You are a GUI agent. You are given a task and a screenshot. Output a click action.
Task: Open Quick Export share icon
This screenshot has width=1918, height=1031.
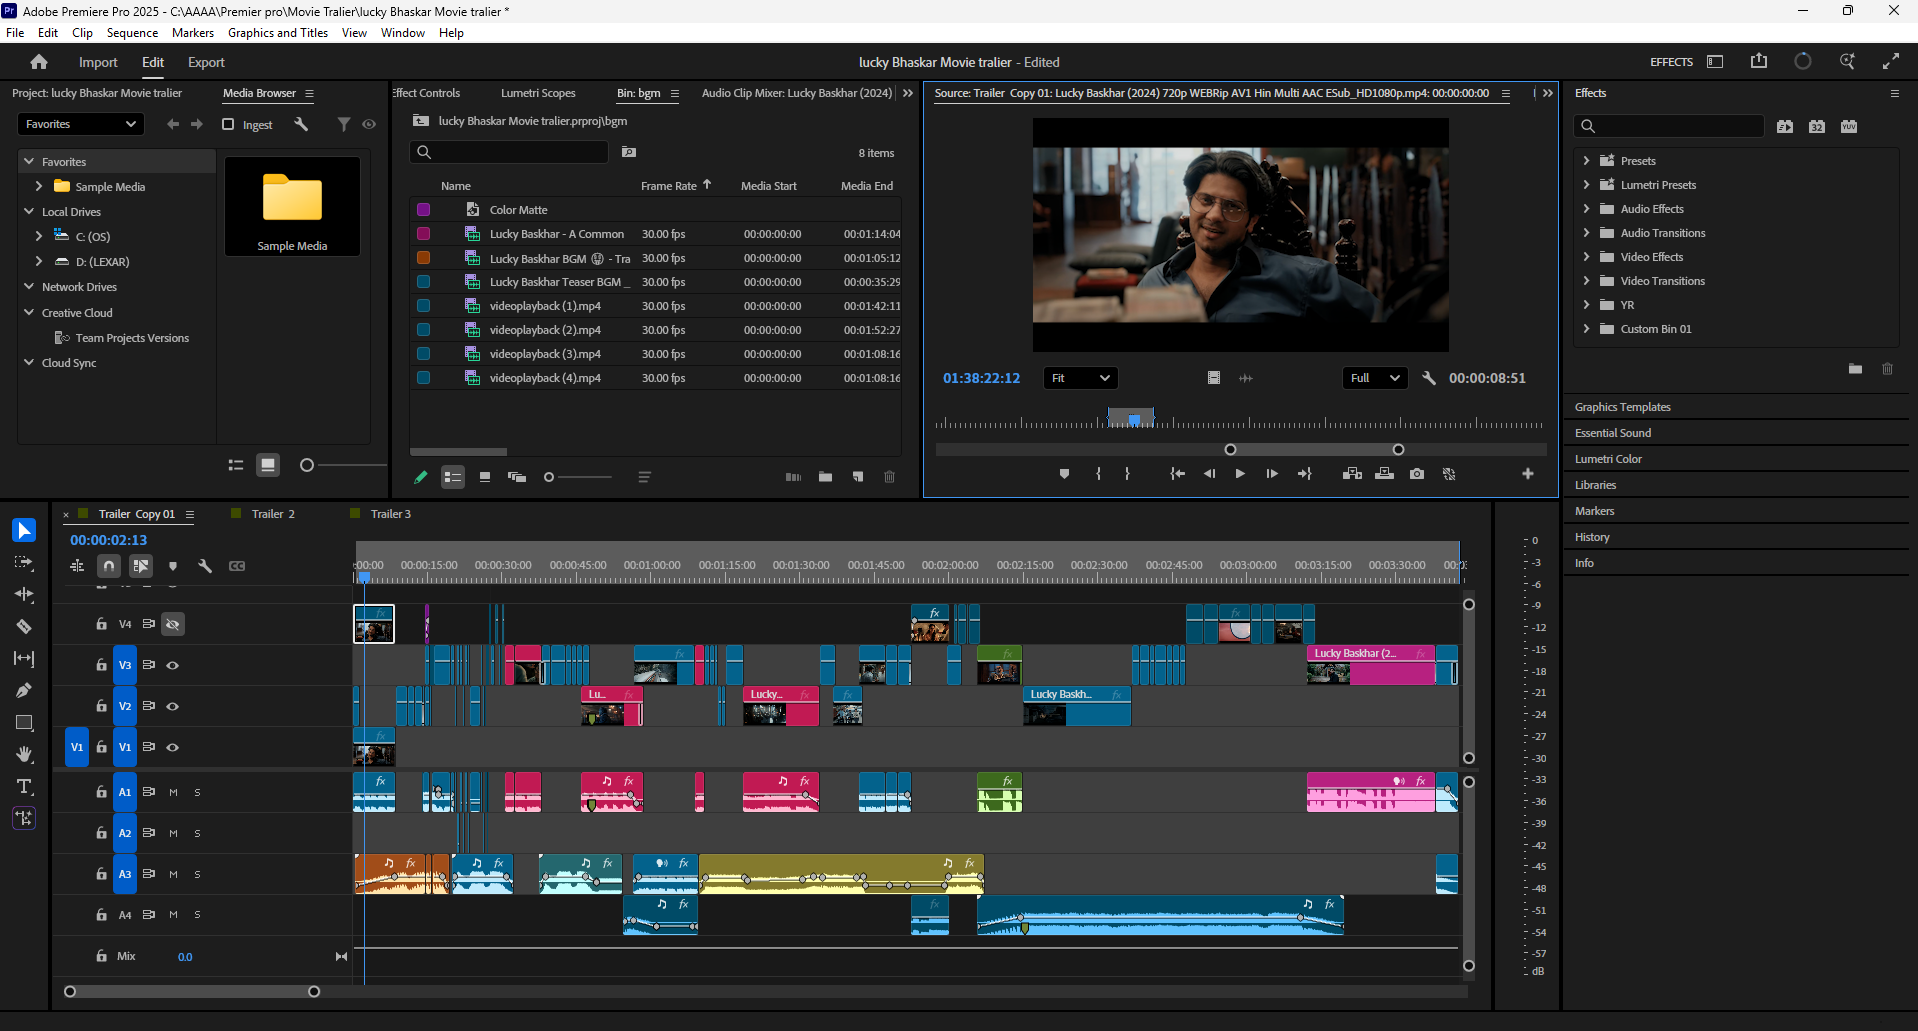[x=1759, y=62]
